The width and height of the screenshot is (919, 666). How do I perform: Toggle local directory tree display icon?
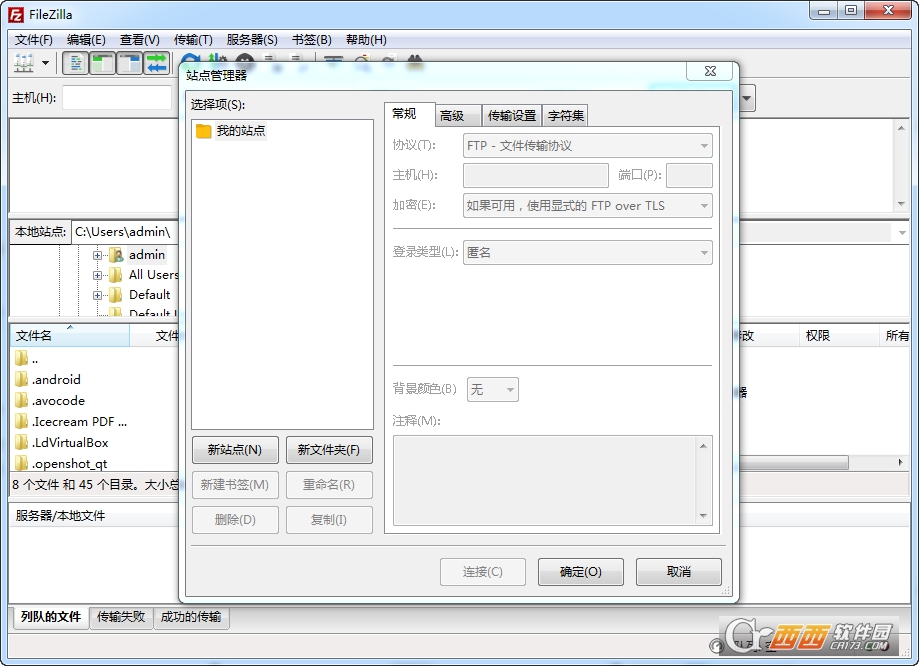(x=102, y=63)
